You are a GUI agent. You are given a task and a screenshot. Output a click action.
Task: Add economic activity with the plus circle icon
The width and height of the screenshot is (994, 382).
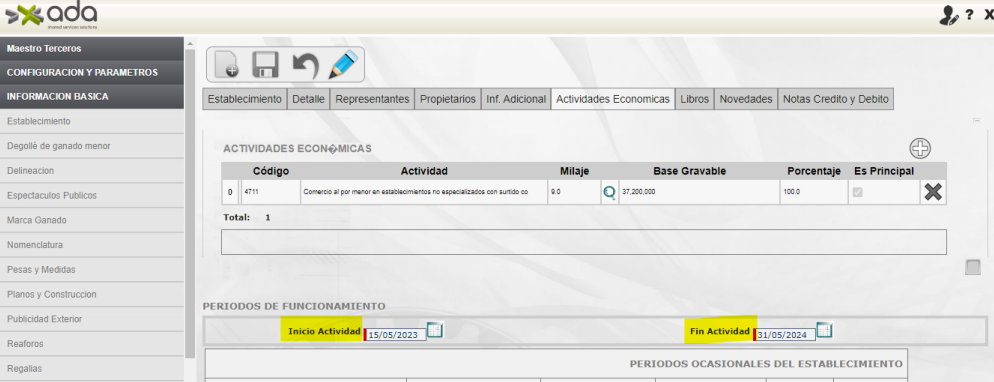point(920,148)
